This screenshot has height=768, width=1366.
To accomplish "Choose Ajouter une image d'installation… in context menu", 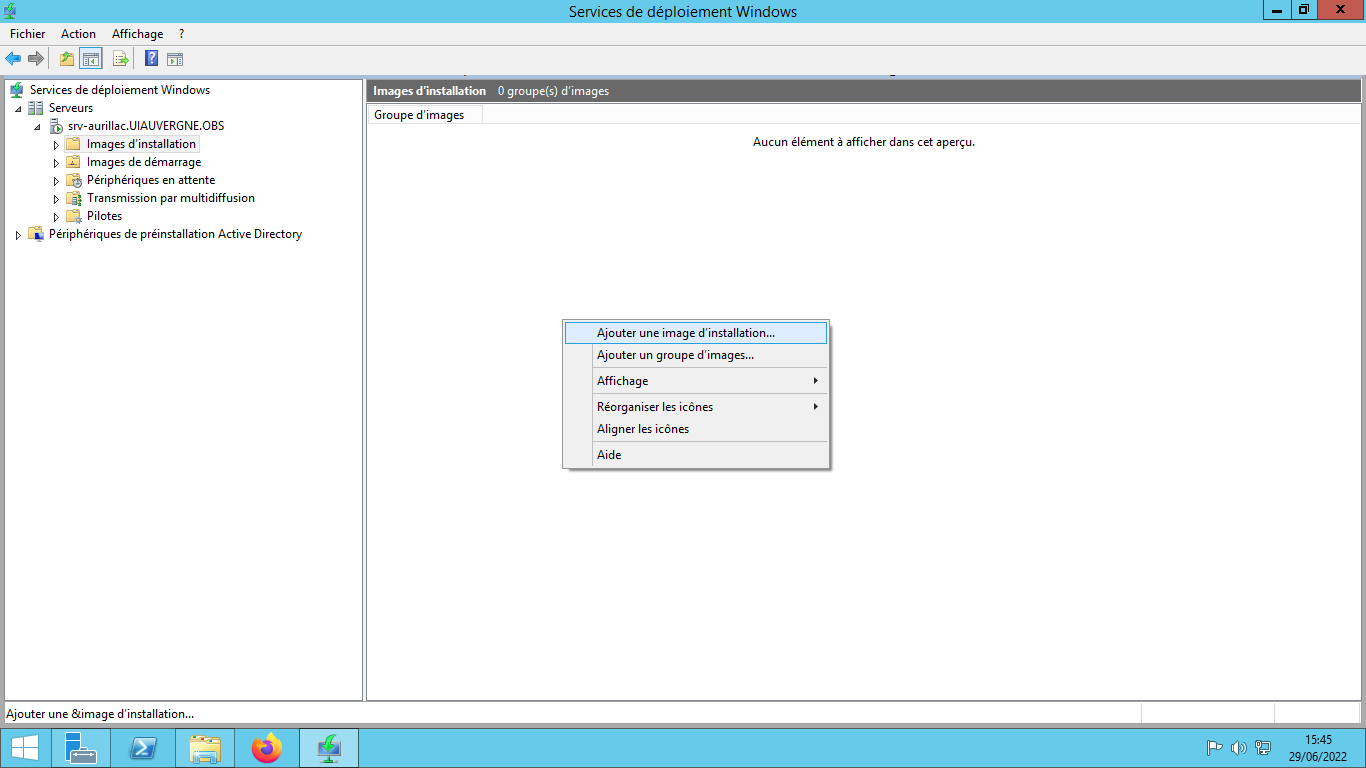I will click(696, 333).
